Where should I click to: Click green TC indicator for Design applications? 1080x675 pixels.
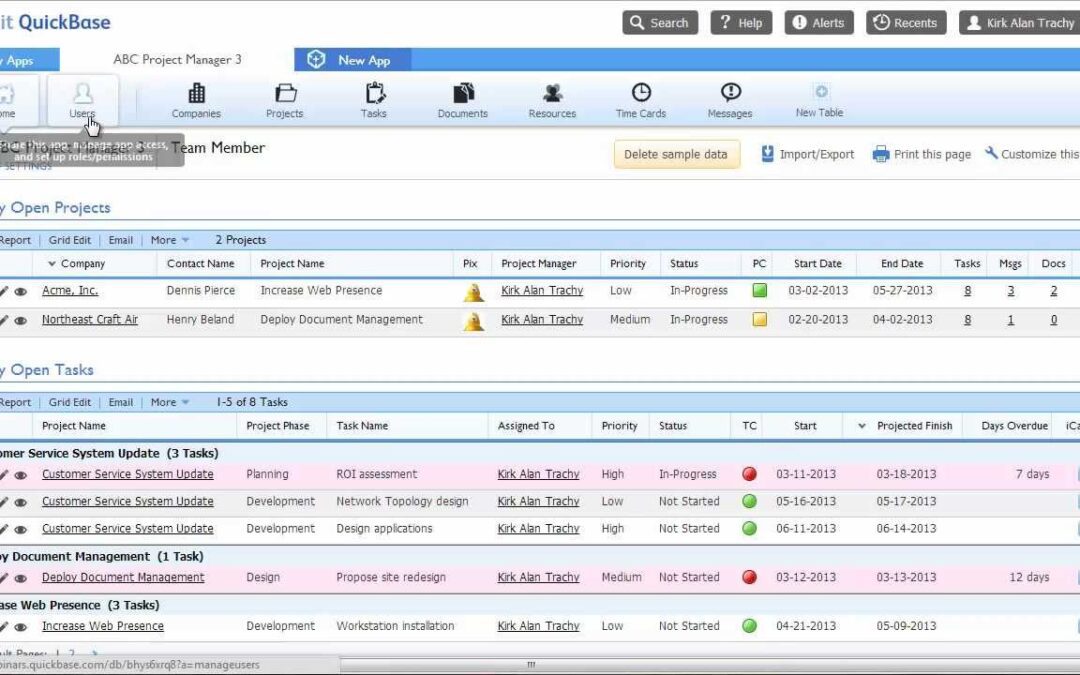tap(749, 528)
